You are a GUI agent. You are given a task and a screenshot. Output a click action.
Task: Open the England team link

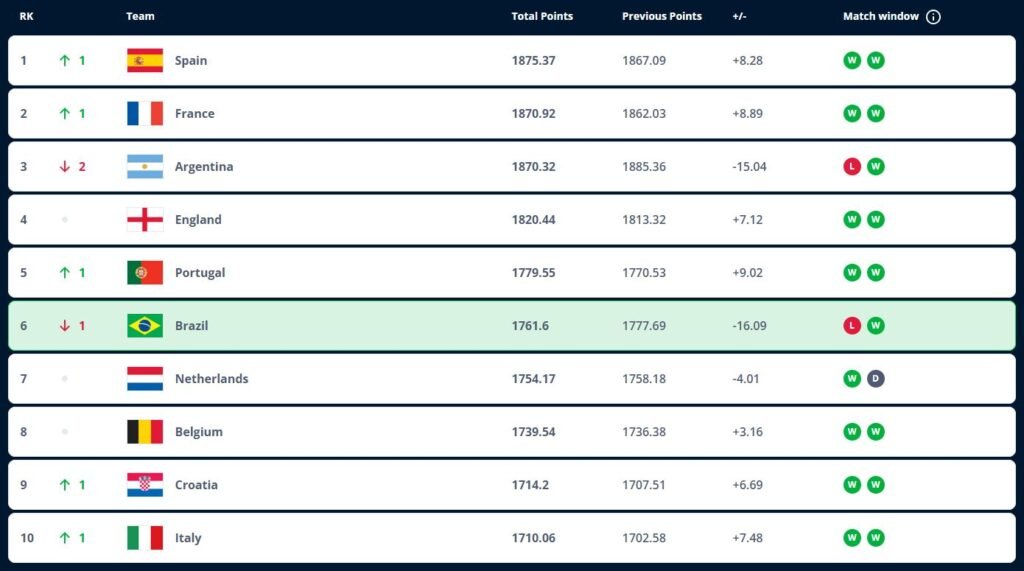pyautogui.click(x=198, y=220)
